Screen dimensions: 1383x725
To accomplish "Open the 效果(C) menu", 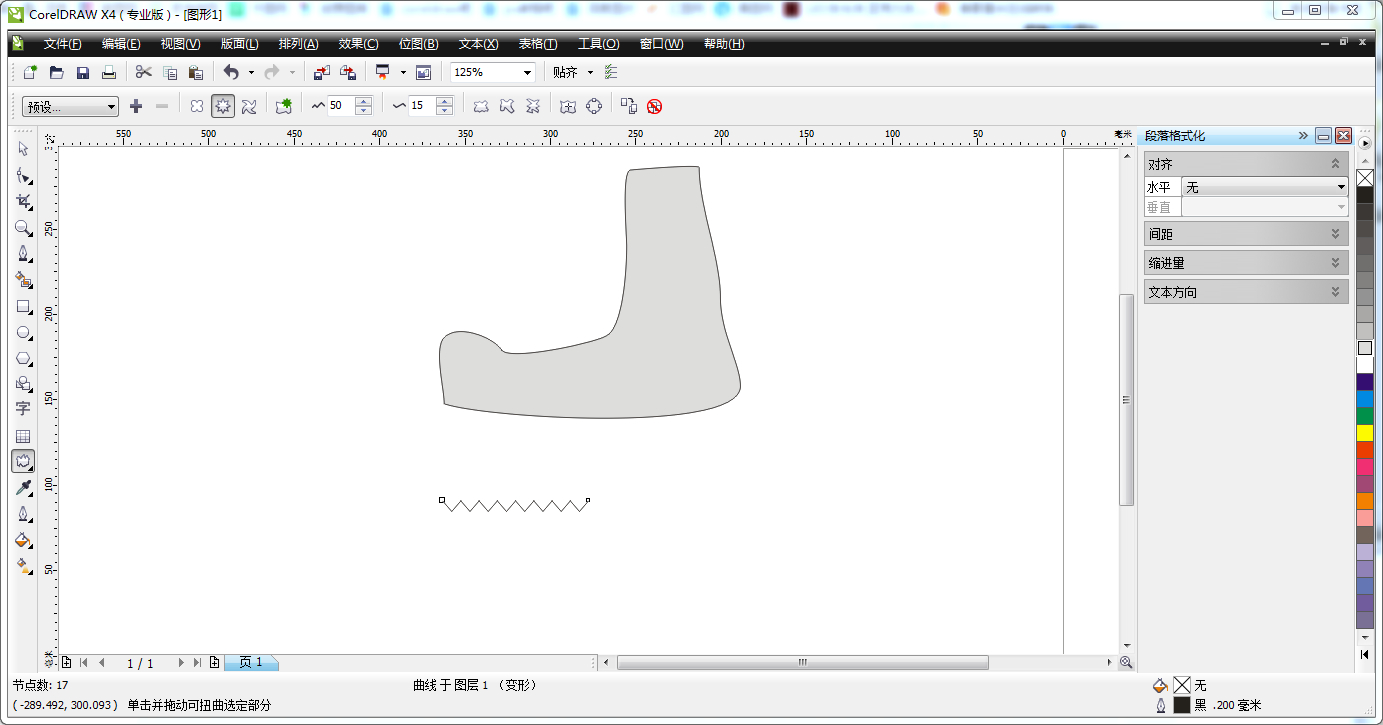I will coord(358,44).
